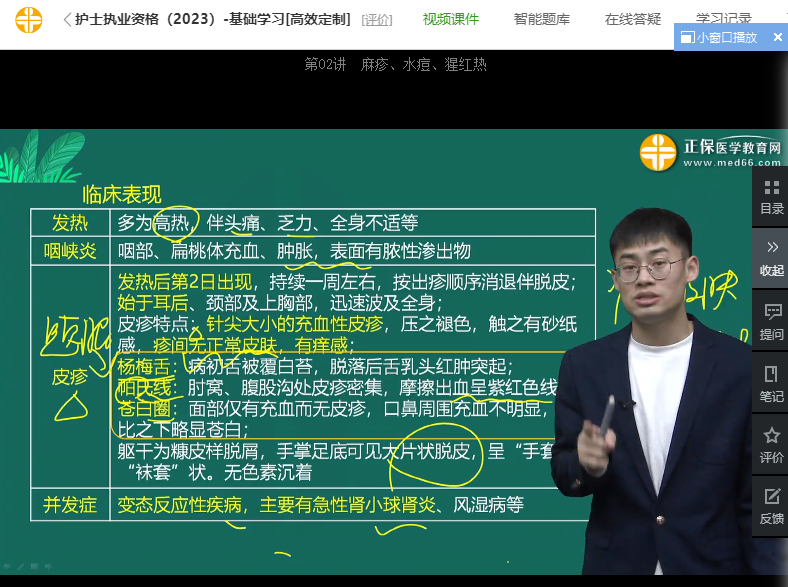Go back using the left chevron arrow

(66, 19)
